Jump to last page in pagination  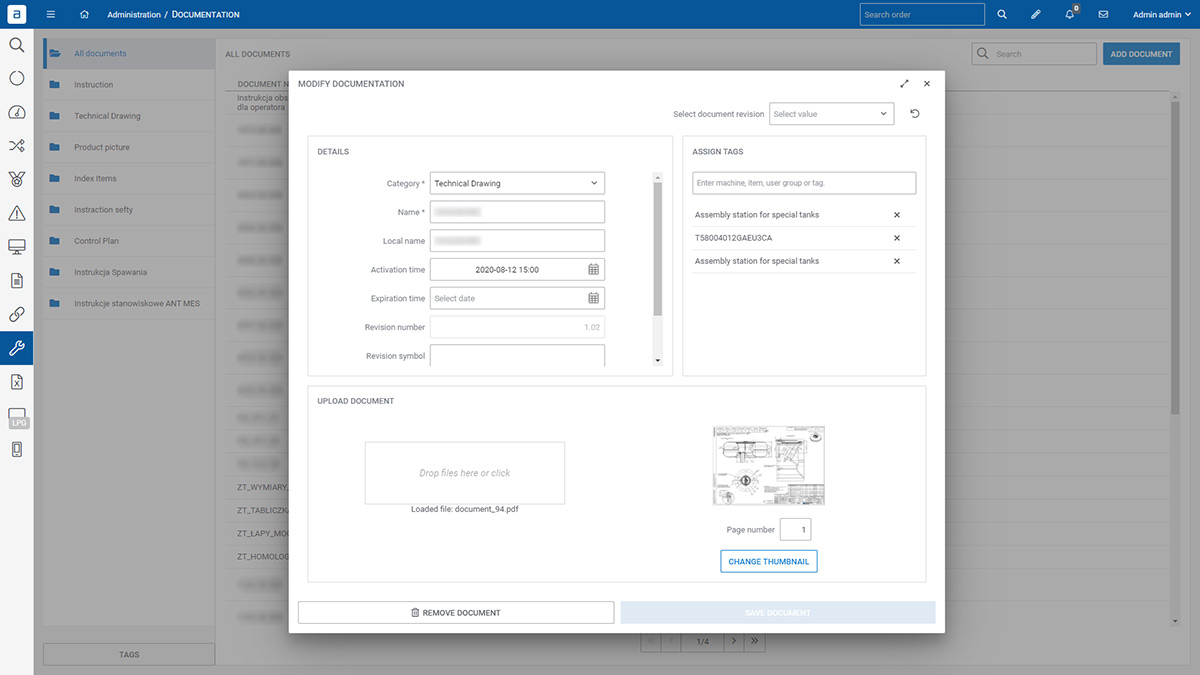pyautogui.click(x=755, y=640)
